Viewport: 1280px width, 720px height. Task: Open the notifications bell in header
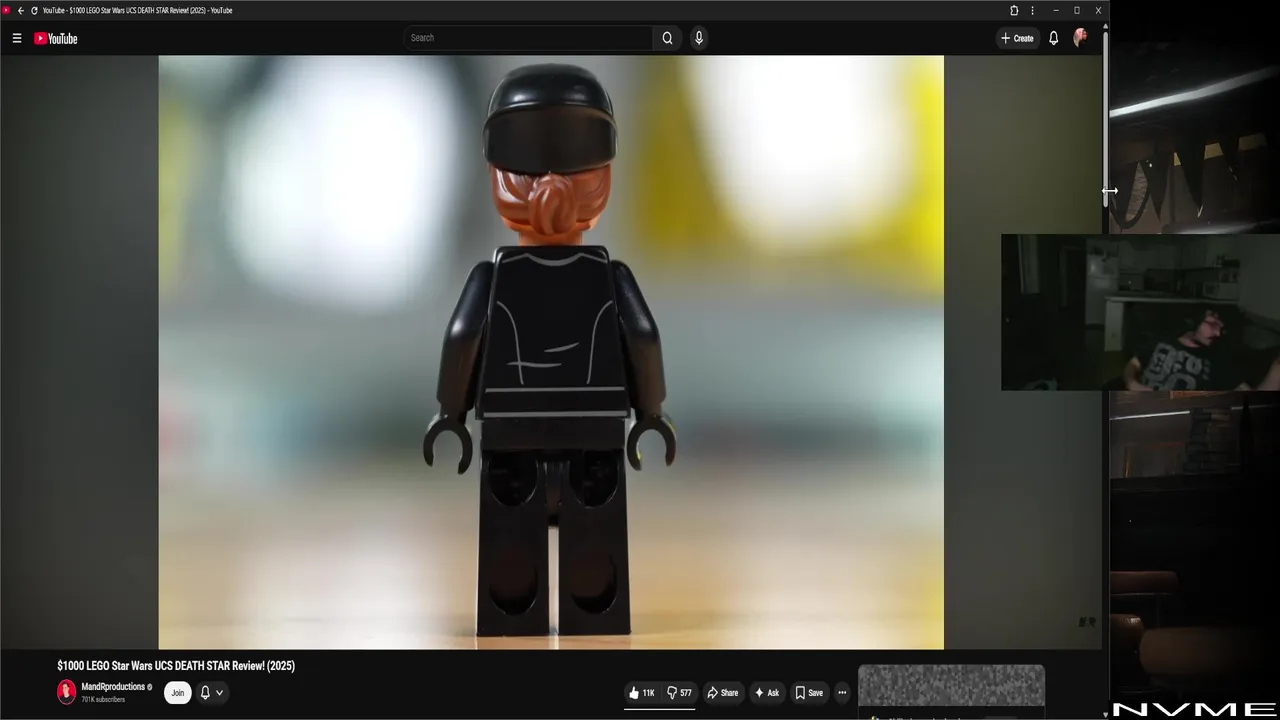(1053, 38)
